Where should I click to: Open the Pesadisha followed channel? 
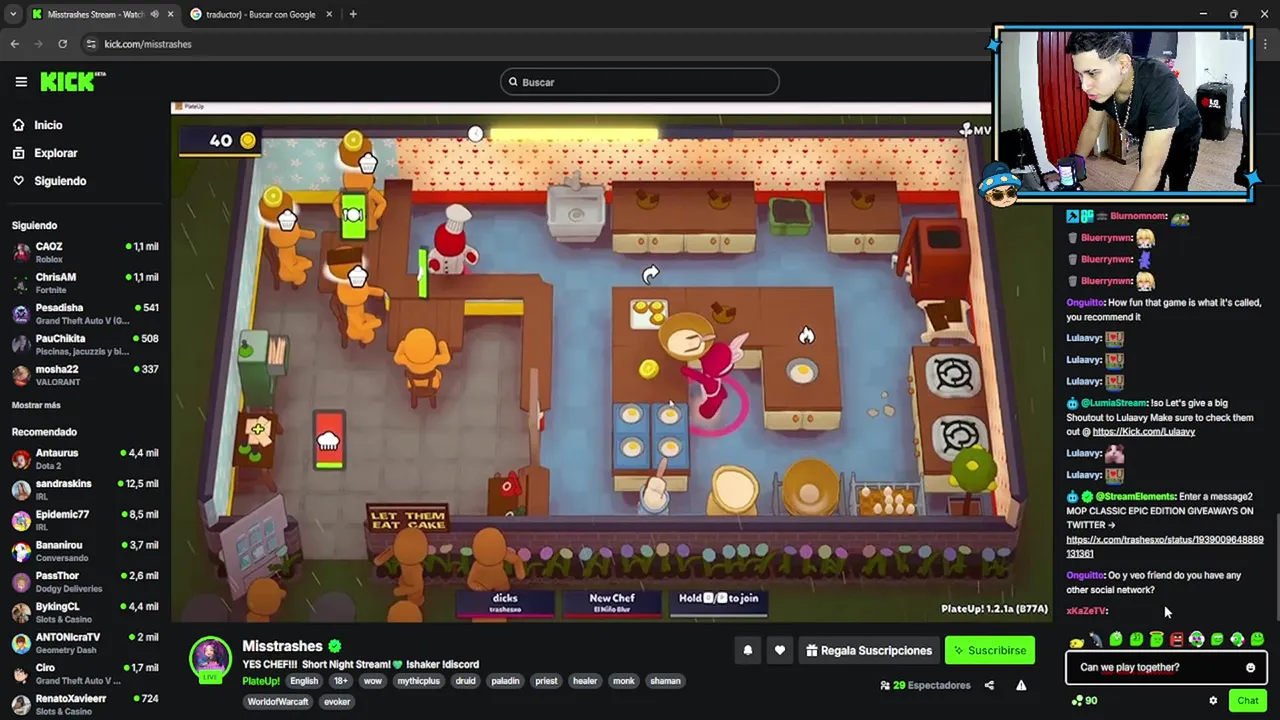pyautogui.click(x=85, y=313)
